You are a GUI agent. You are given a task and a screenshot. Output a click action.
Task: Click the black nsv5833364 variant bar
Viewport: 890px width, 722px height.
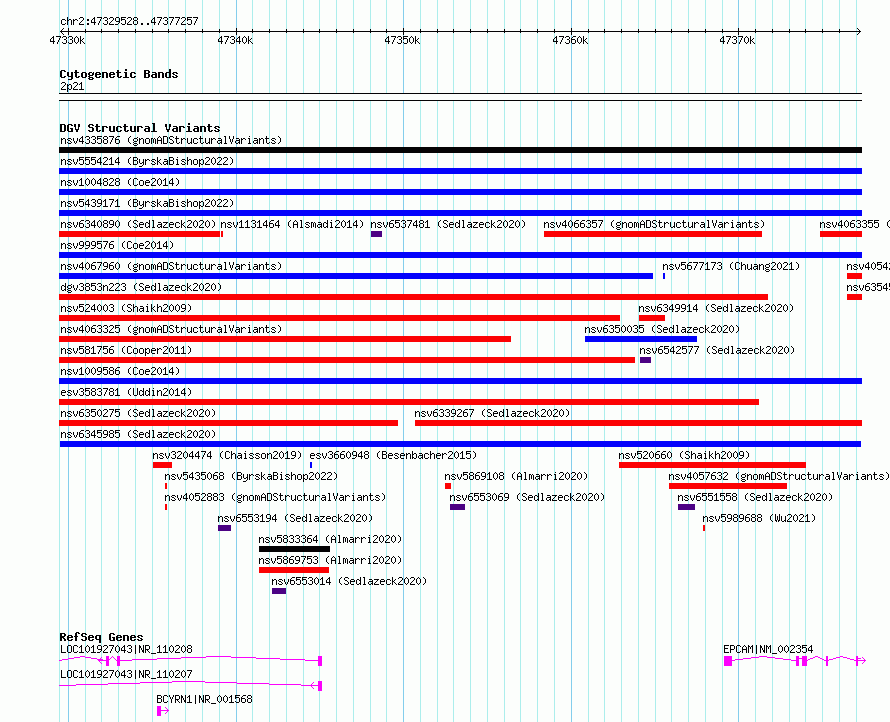[x=294, y=549]
